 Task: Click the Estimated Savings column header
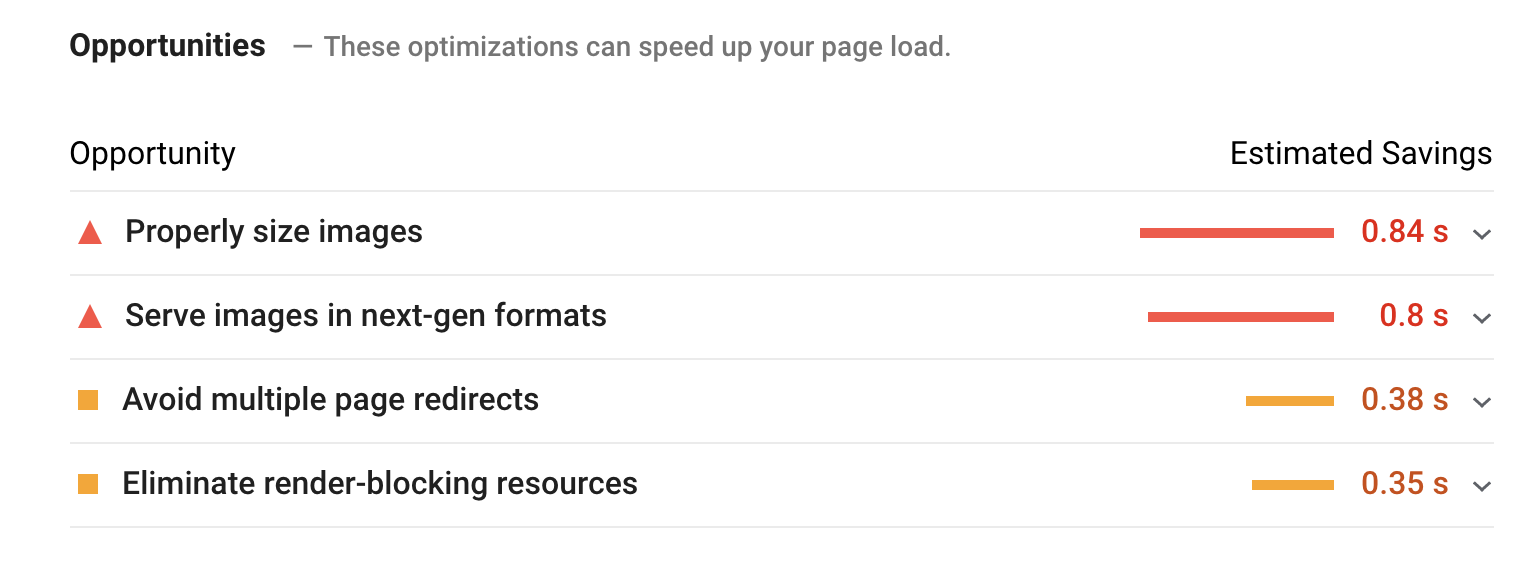click(1360, 154)
